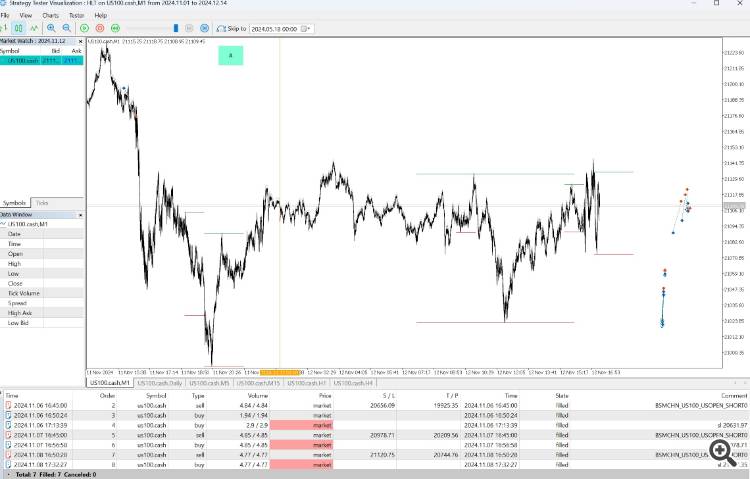This screenshot has height=479, width=750.
Task: Click the green fast-forward button
Action: click(x=115, y=28)
